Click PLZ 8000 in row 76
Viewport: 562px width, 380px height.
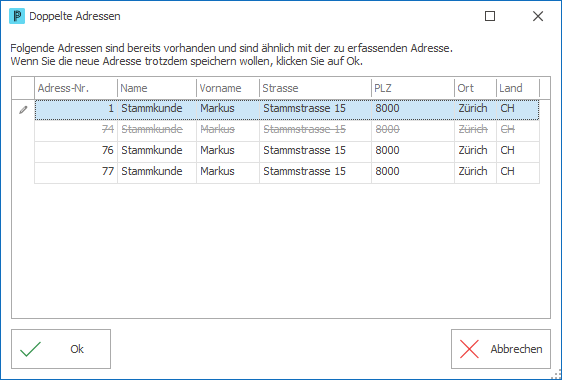coord(413,151)
